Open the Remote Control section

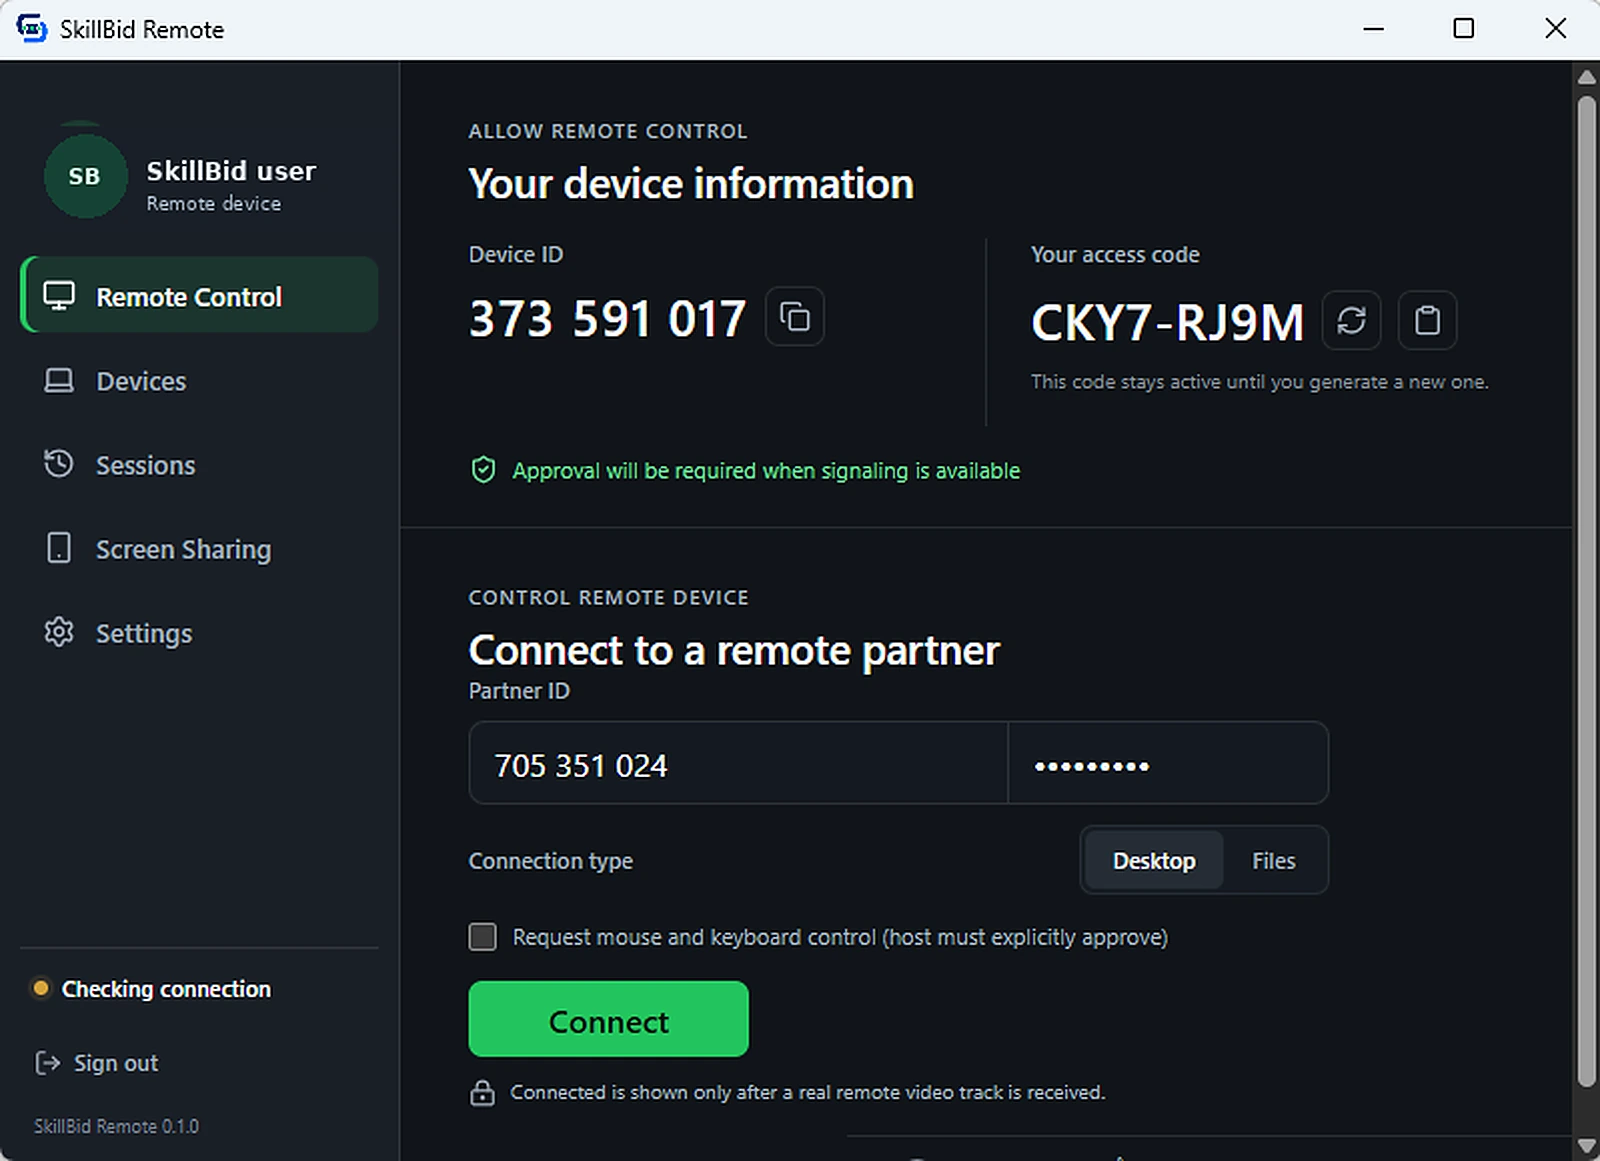[199, 296]
